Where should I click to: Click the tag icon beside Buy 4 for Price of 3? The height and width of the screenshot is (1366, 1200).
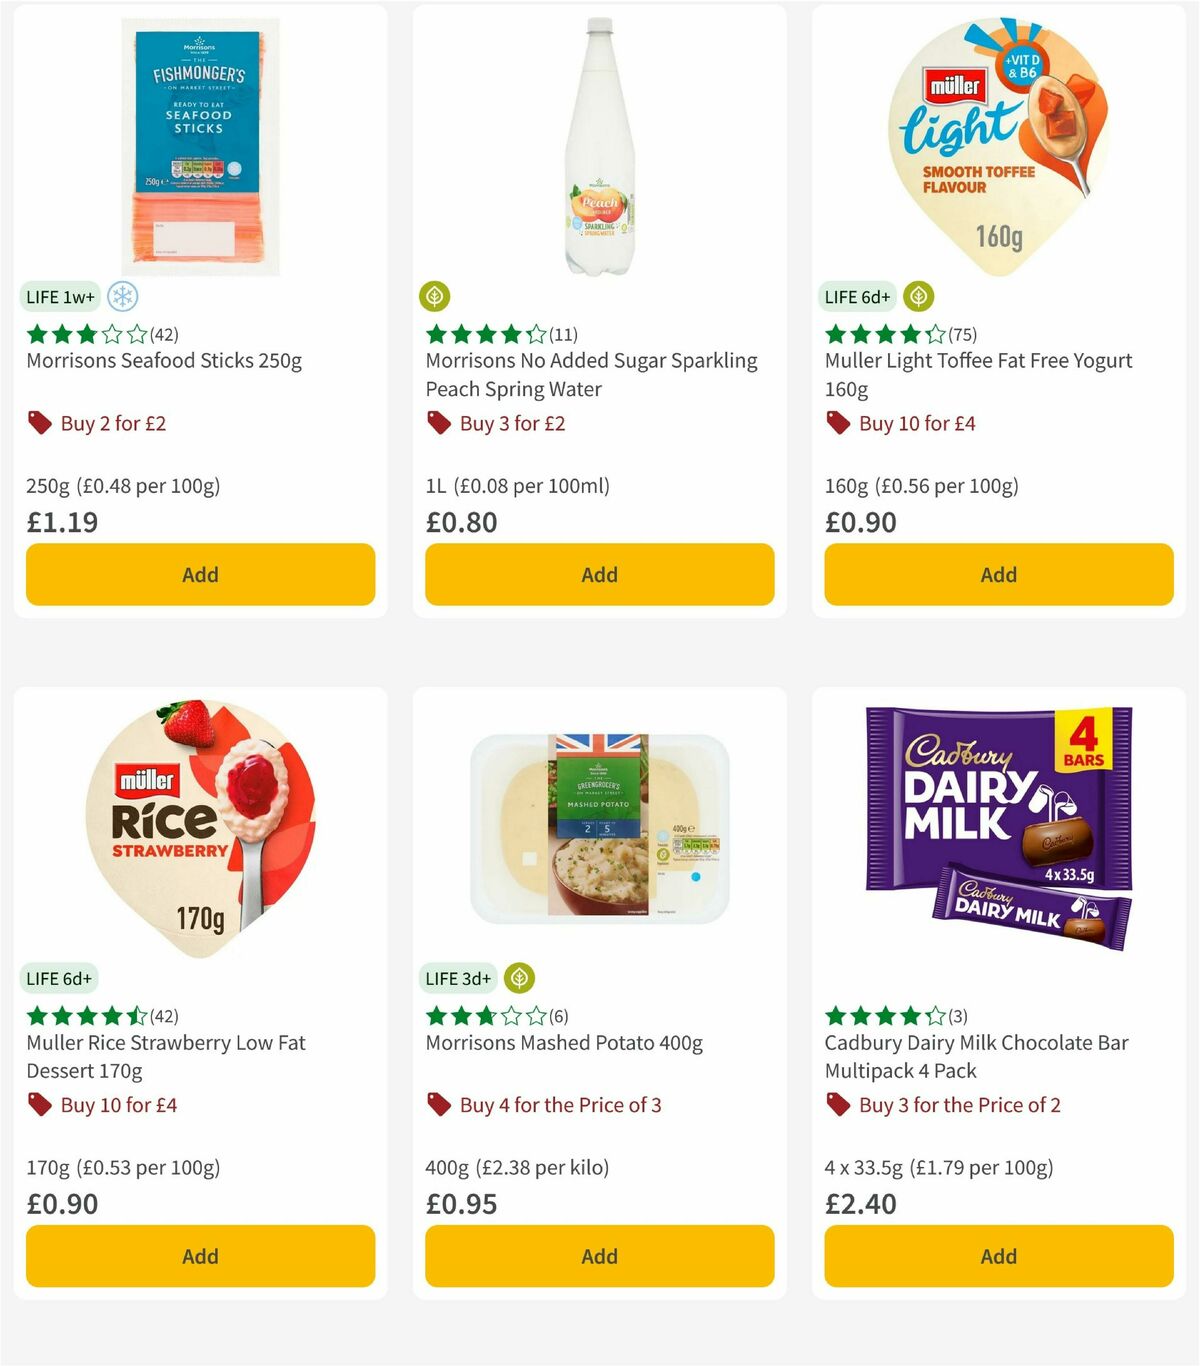[x=437, y=1105]
